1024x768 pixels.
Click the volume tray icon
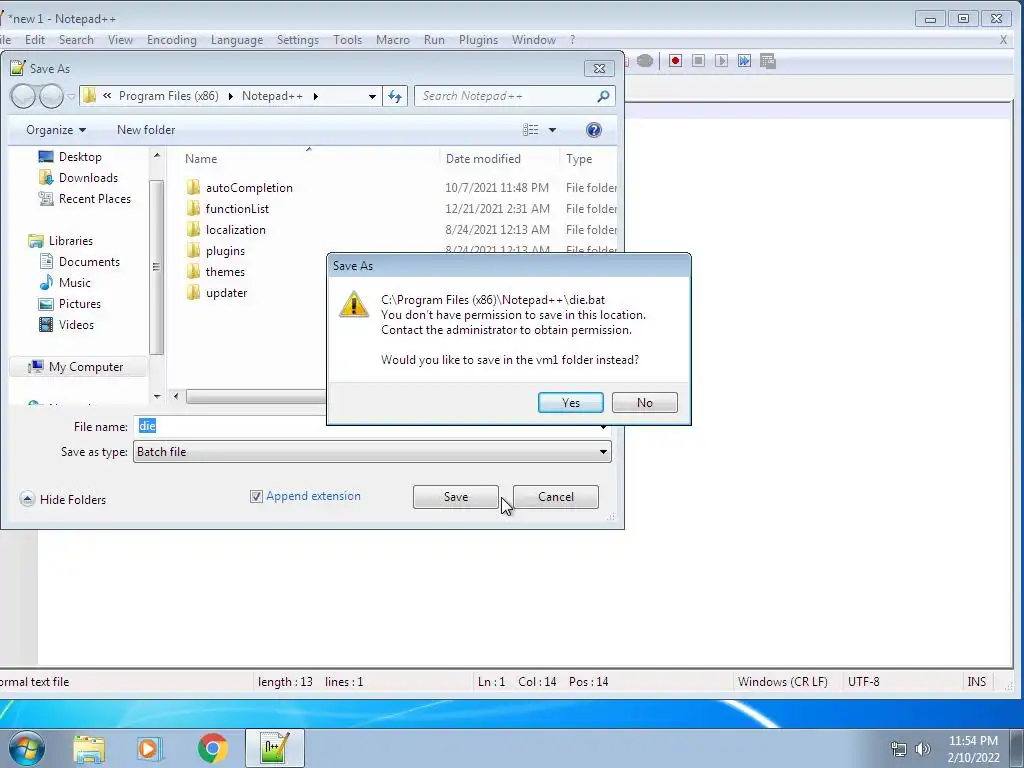923,749
